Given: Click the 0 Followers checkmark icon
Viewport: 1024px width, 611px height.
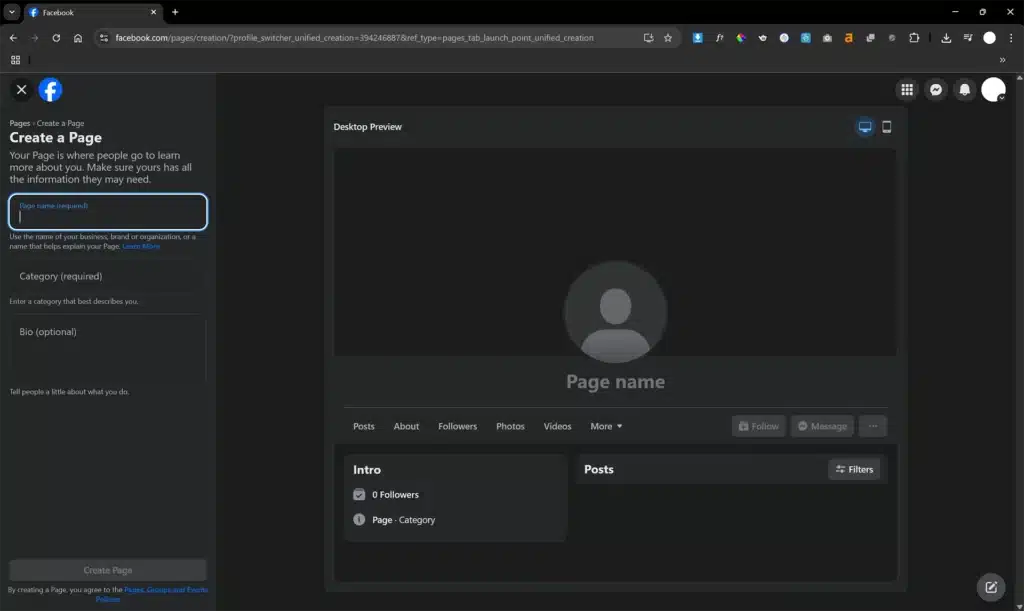Looking at the screenshot, I should point(359,495).
